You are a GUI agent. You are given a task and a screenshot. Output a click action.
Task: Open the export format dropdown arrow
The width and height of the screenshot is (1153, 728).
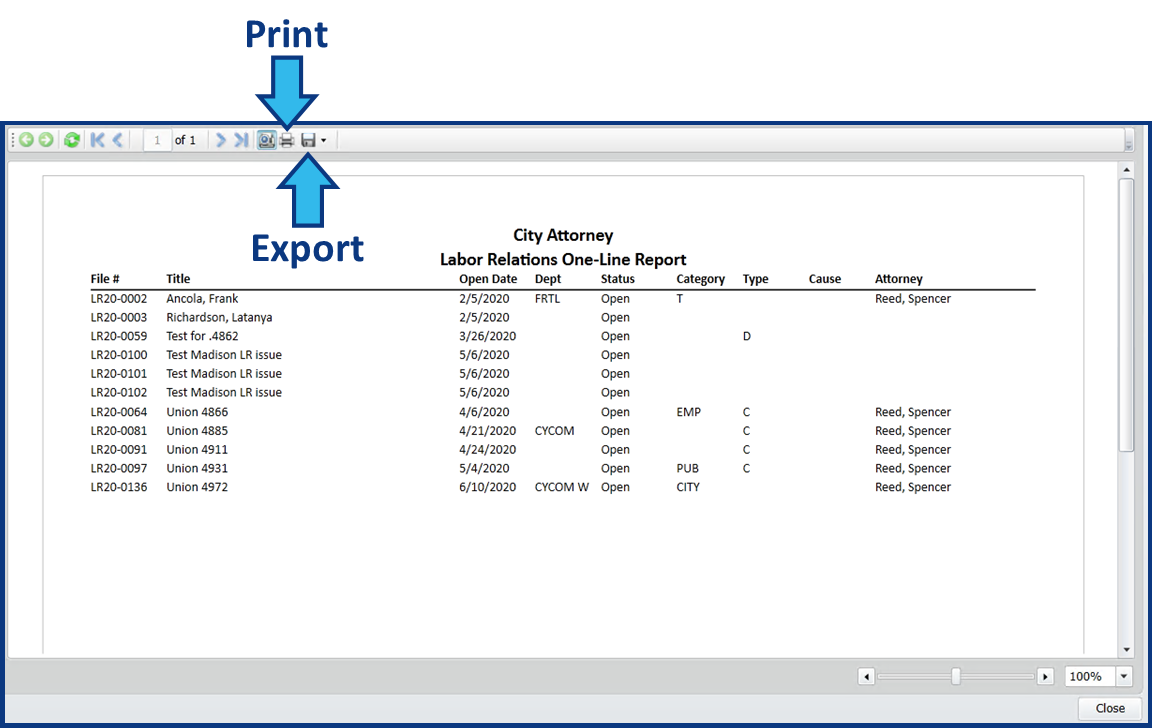coord(324,140)
